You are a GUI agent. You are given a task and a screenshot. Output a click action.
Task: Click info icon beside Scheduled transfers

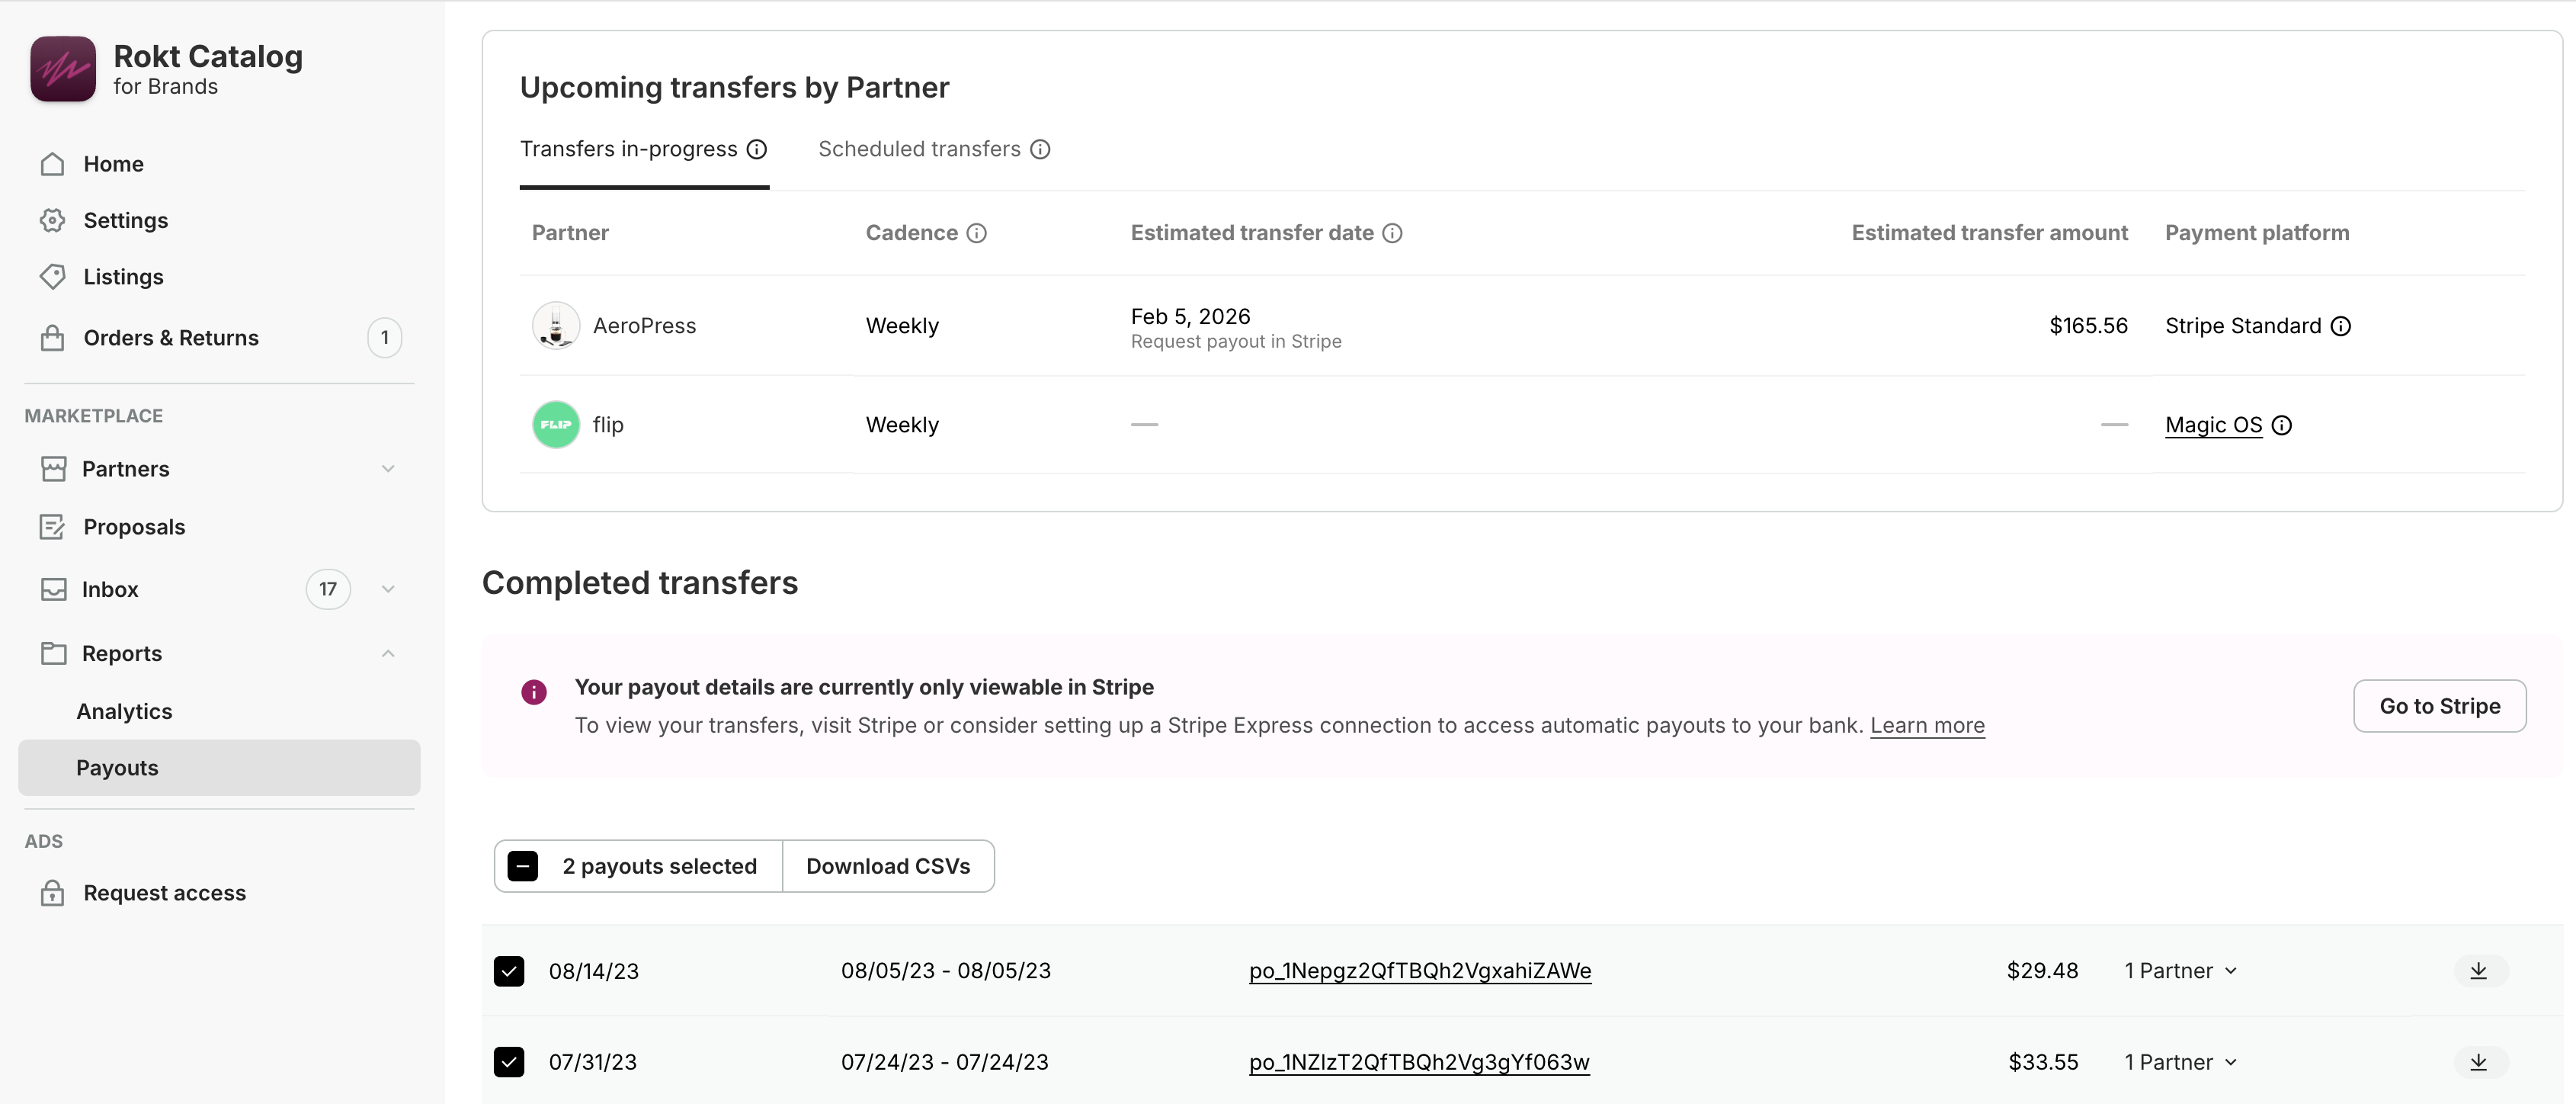pyautogui.click(x=1040, y=149)
